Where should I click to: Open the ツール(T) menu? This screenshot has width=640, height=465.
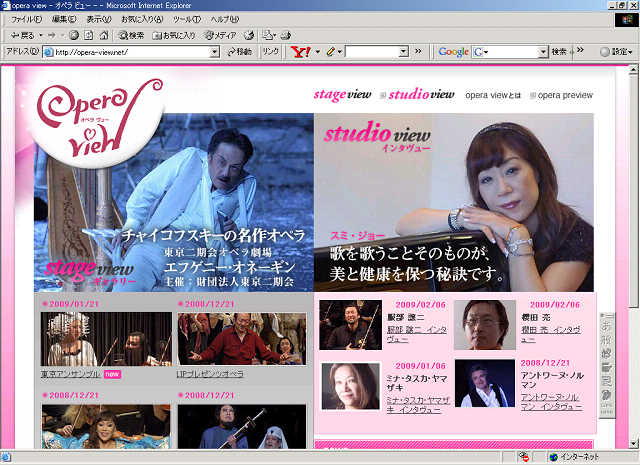pos(187,19)
